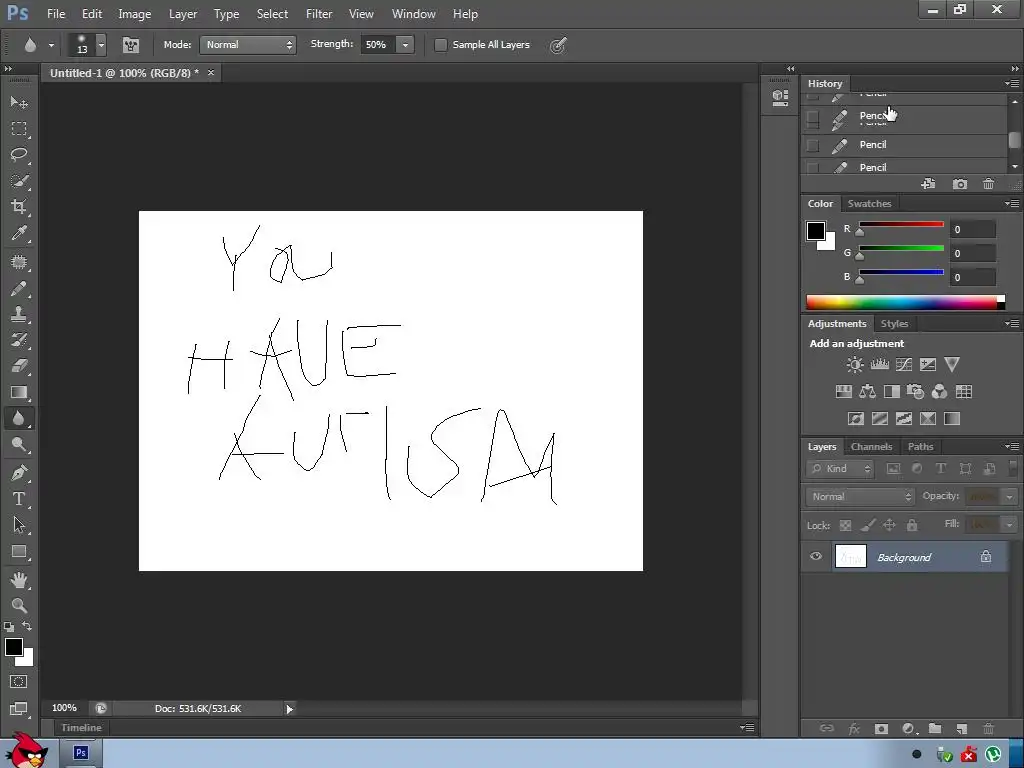Select the Horizontal Type tool
Viewport: 1024px width, 768px height.
18,499
